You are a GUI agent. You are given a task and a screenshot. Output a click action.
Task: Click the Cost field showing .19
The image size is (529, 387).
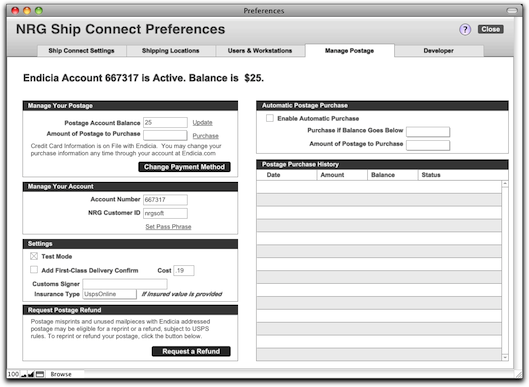point(184,270)
